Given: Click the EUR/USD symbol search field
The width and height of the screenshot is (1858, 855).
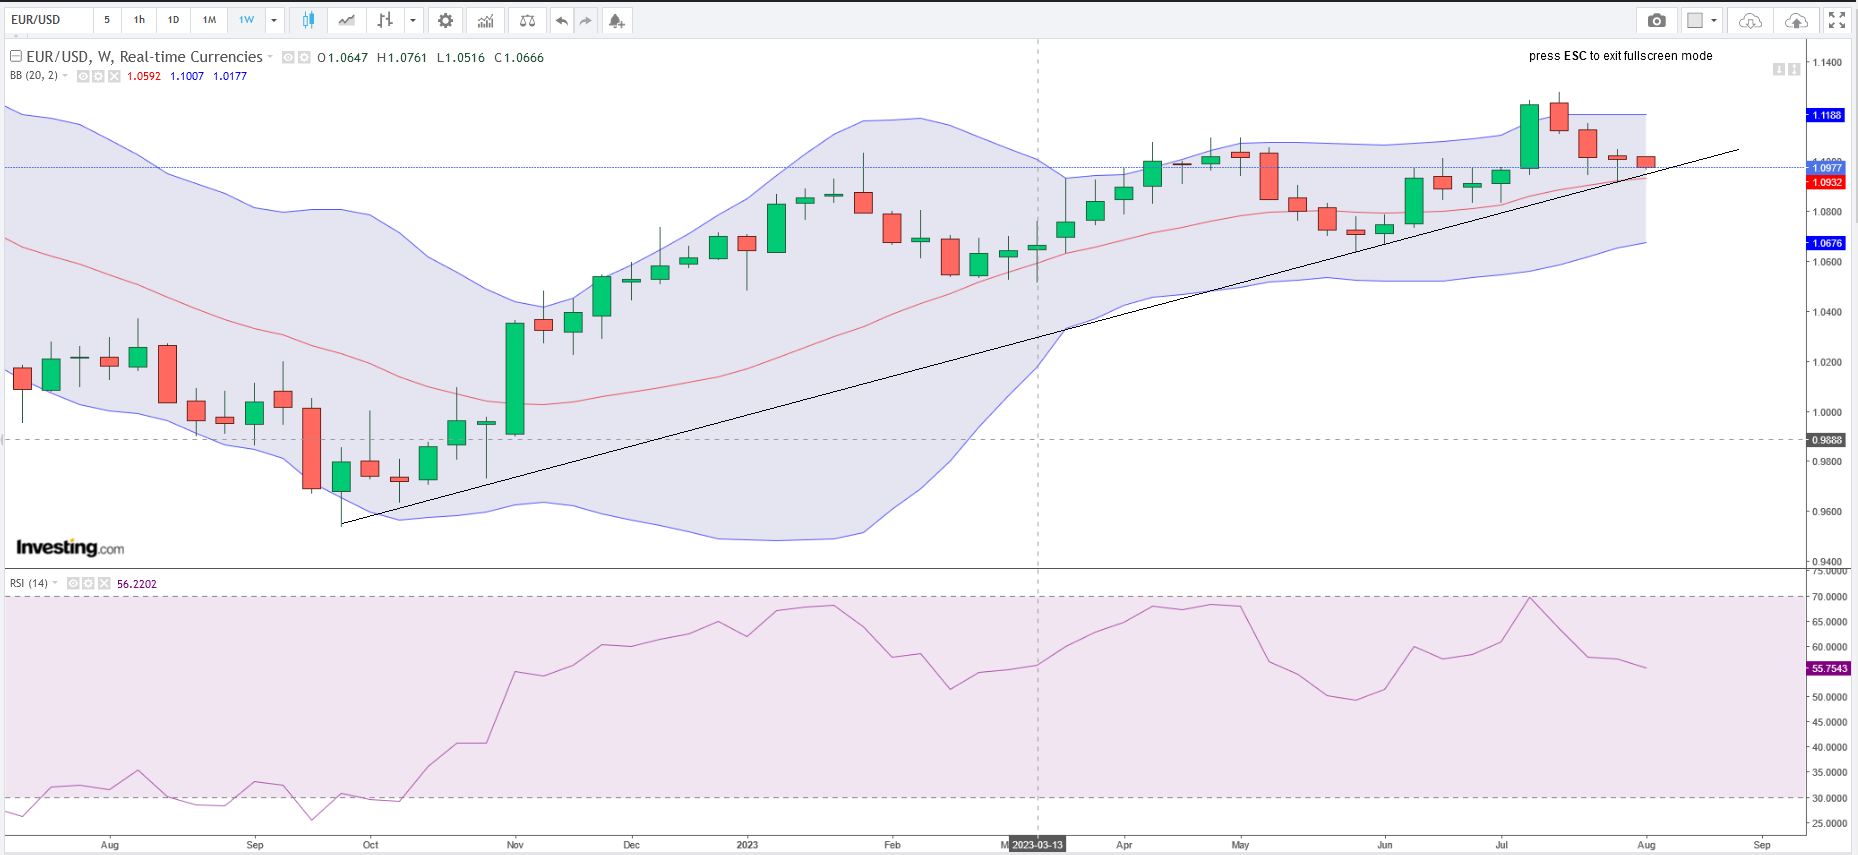Looking at the screenshot, I should click(49, 20).
